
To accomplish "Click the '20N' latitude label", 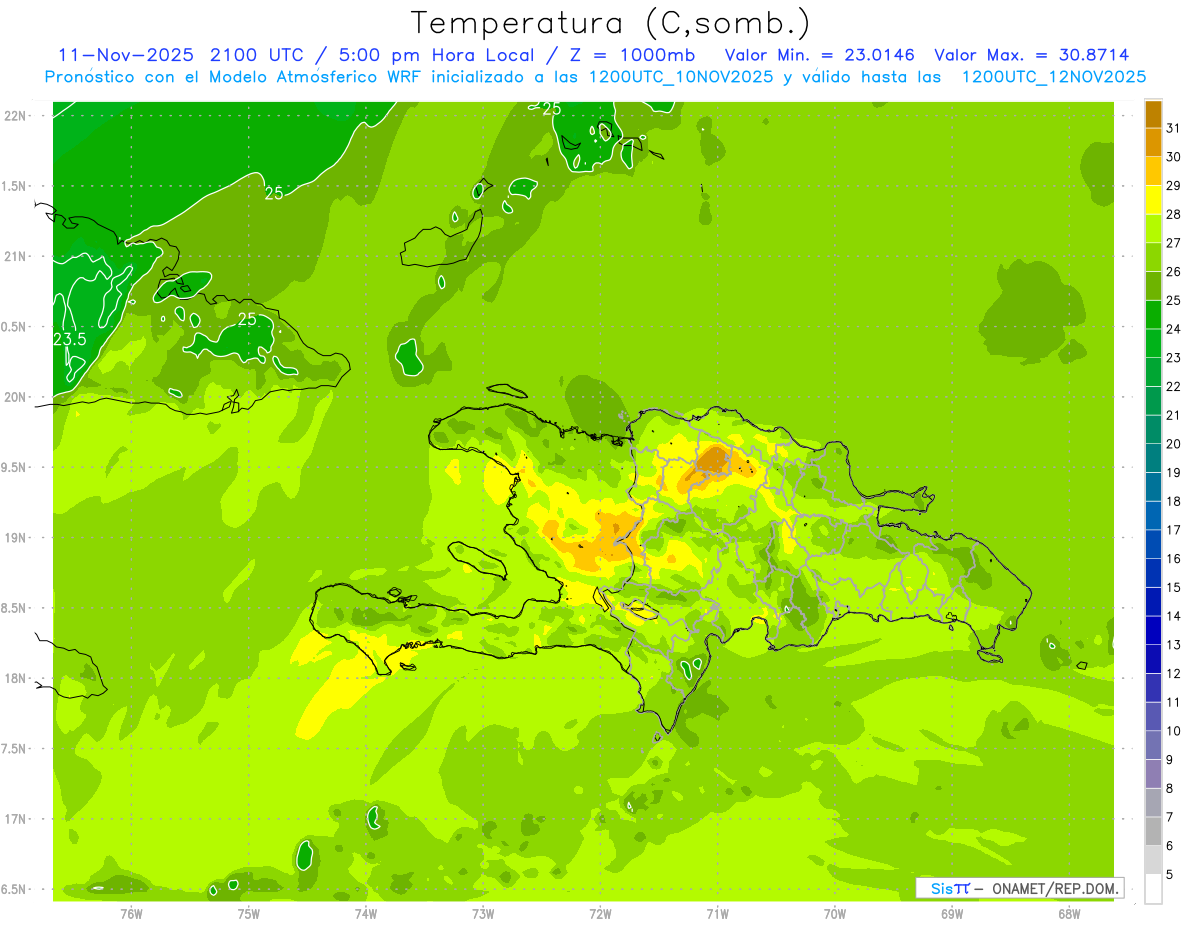I will tap(17, 397).
